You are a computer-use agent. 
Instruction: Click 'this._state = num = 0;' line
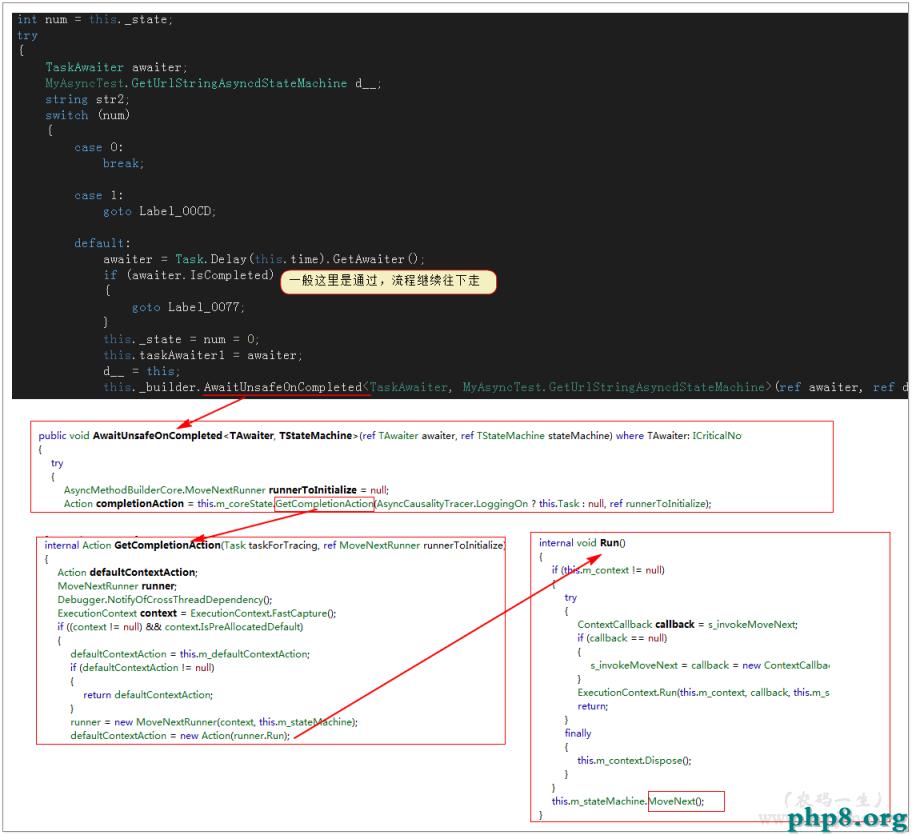(x=181, y=339)
